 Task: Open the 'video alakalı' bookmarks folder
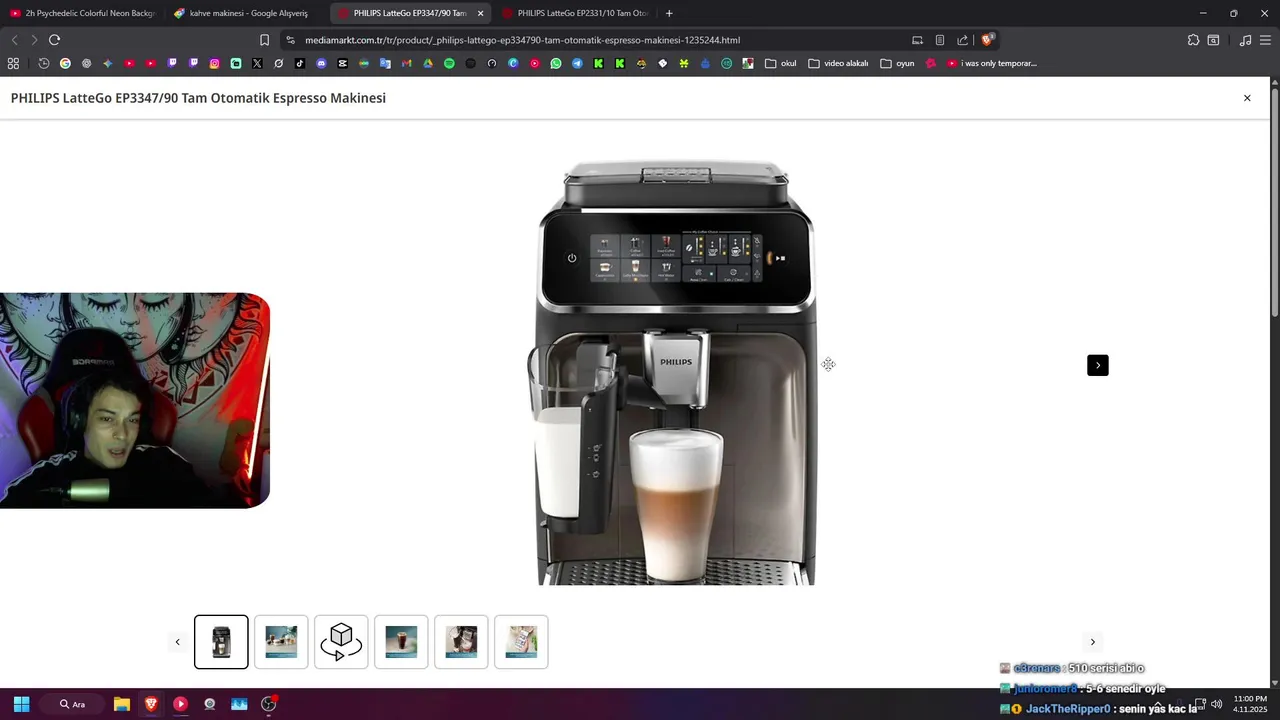[x=838, y=63]
